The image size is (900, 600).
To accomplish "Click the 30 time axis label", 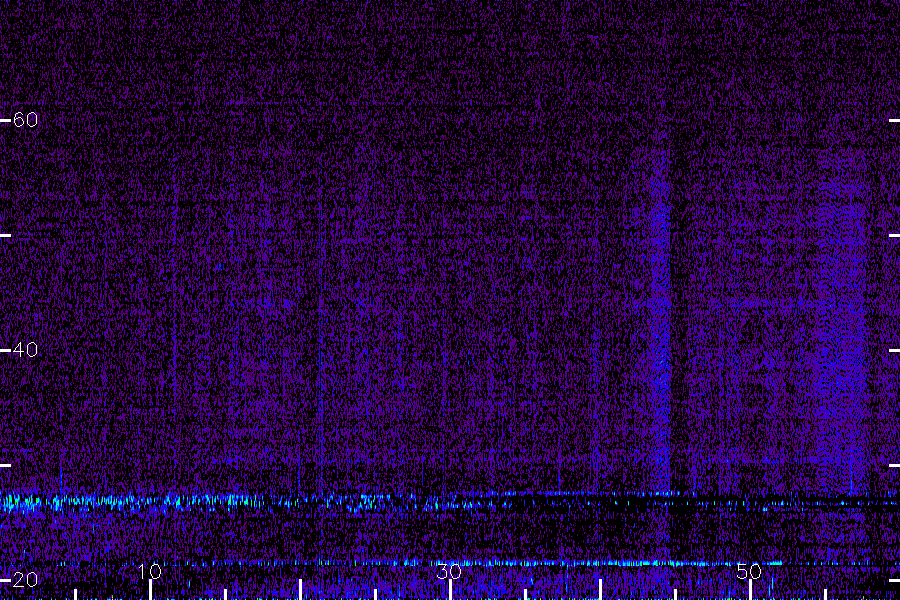I will [449, 571].
